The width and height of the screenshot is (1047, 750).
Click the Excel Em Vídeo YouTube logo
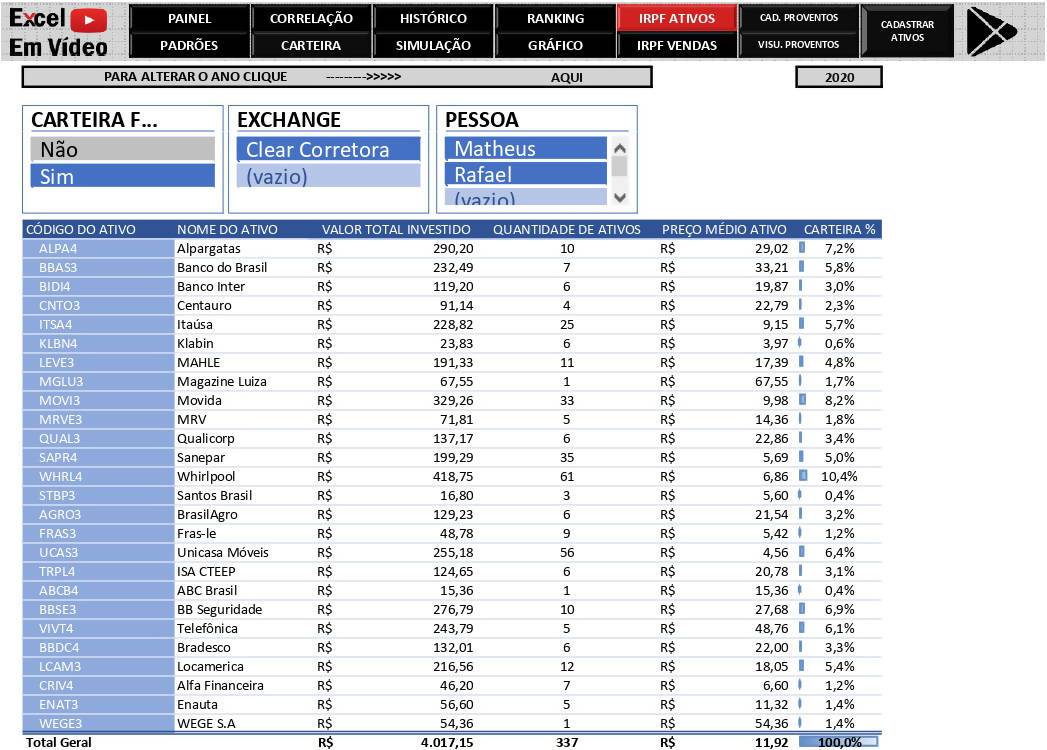60,31
